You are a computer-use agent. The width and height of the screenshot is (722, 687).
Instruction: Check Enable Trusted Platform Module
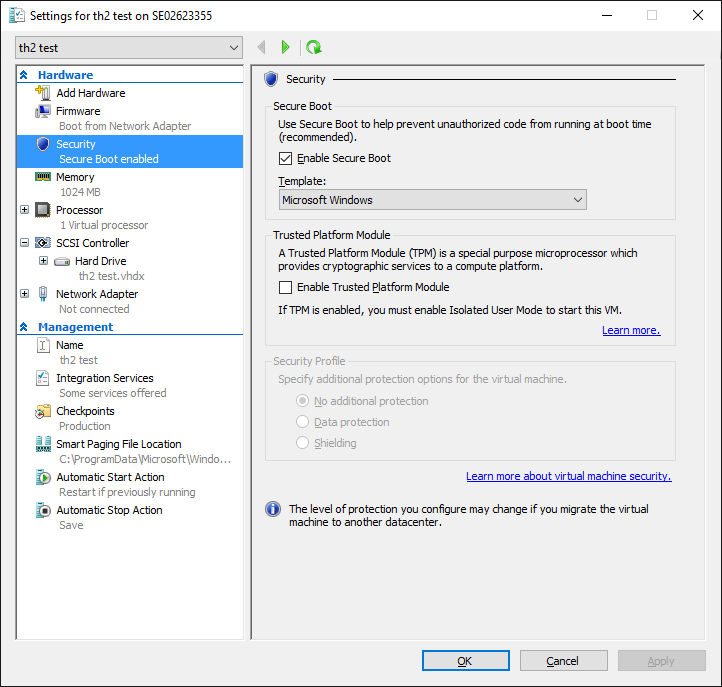pyautogui.click(x=285, y=287)
